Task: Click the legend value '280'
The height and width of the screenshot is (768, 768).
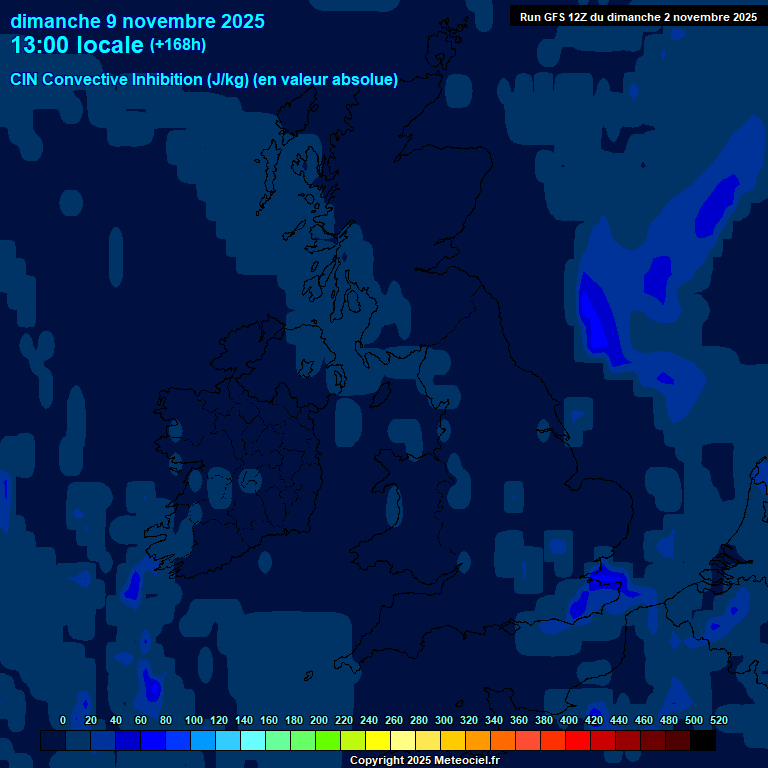Action: pos(419,720)
